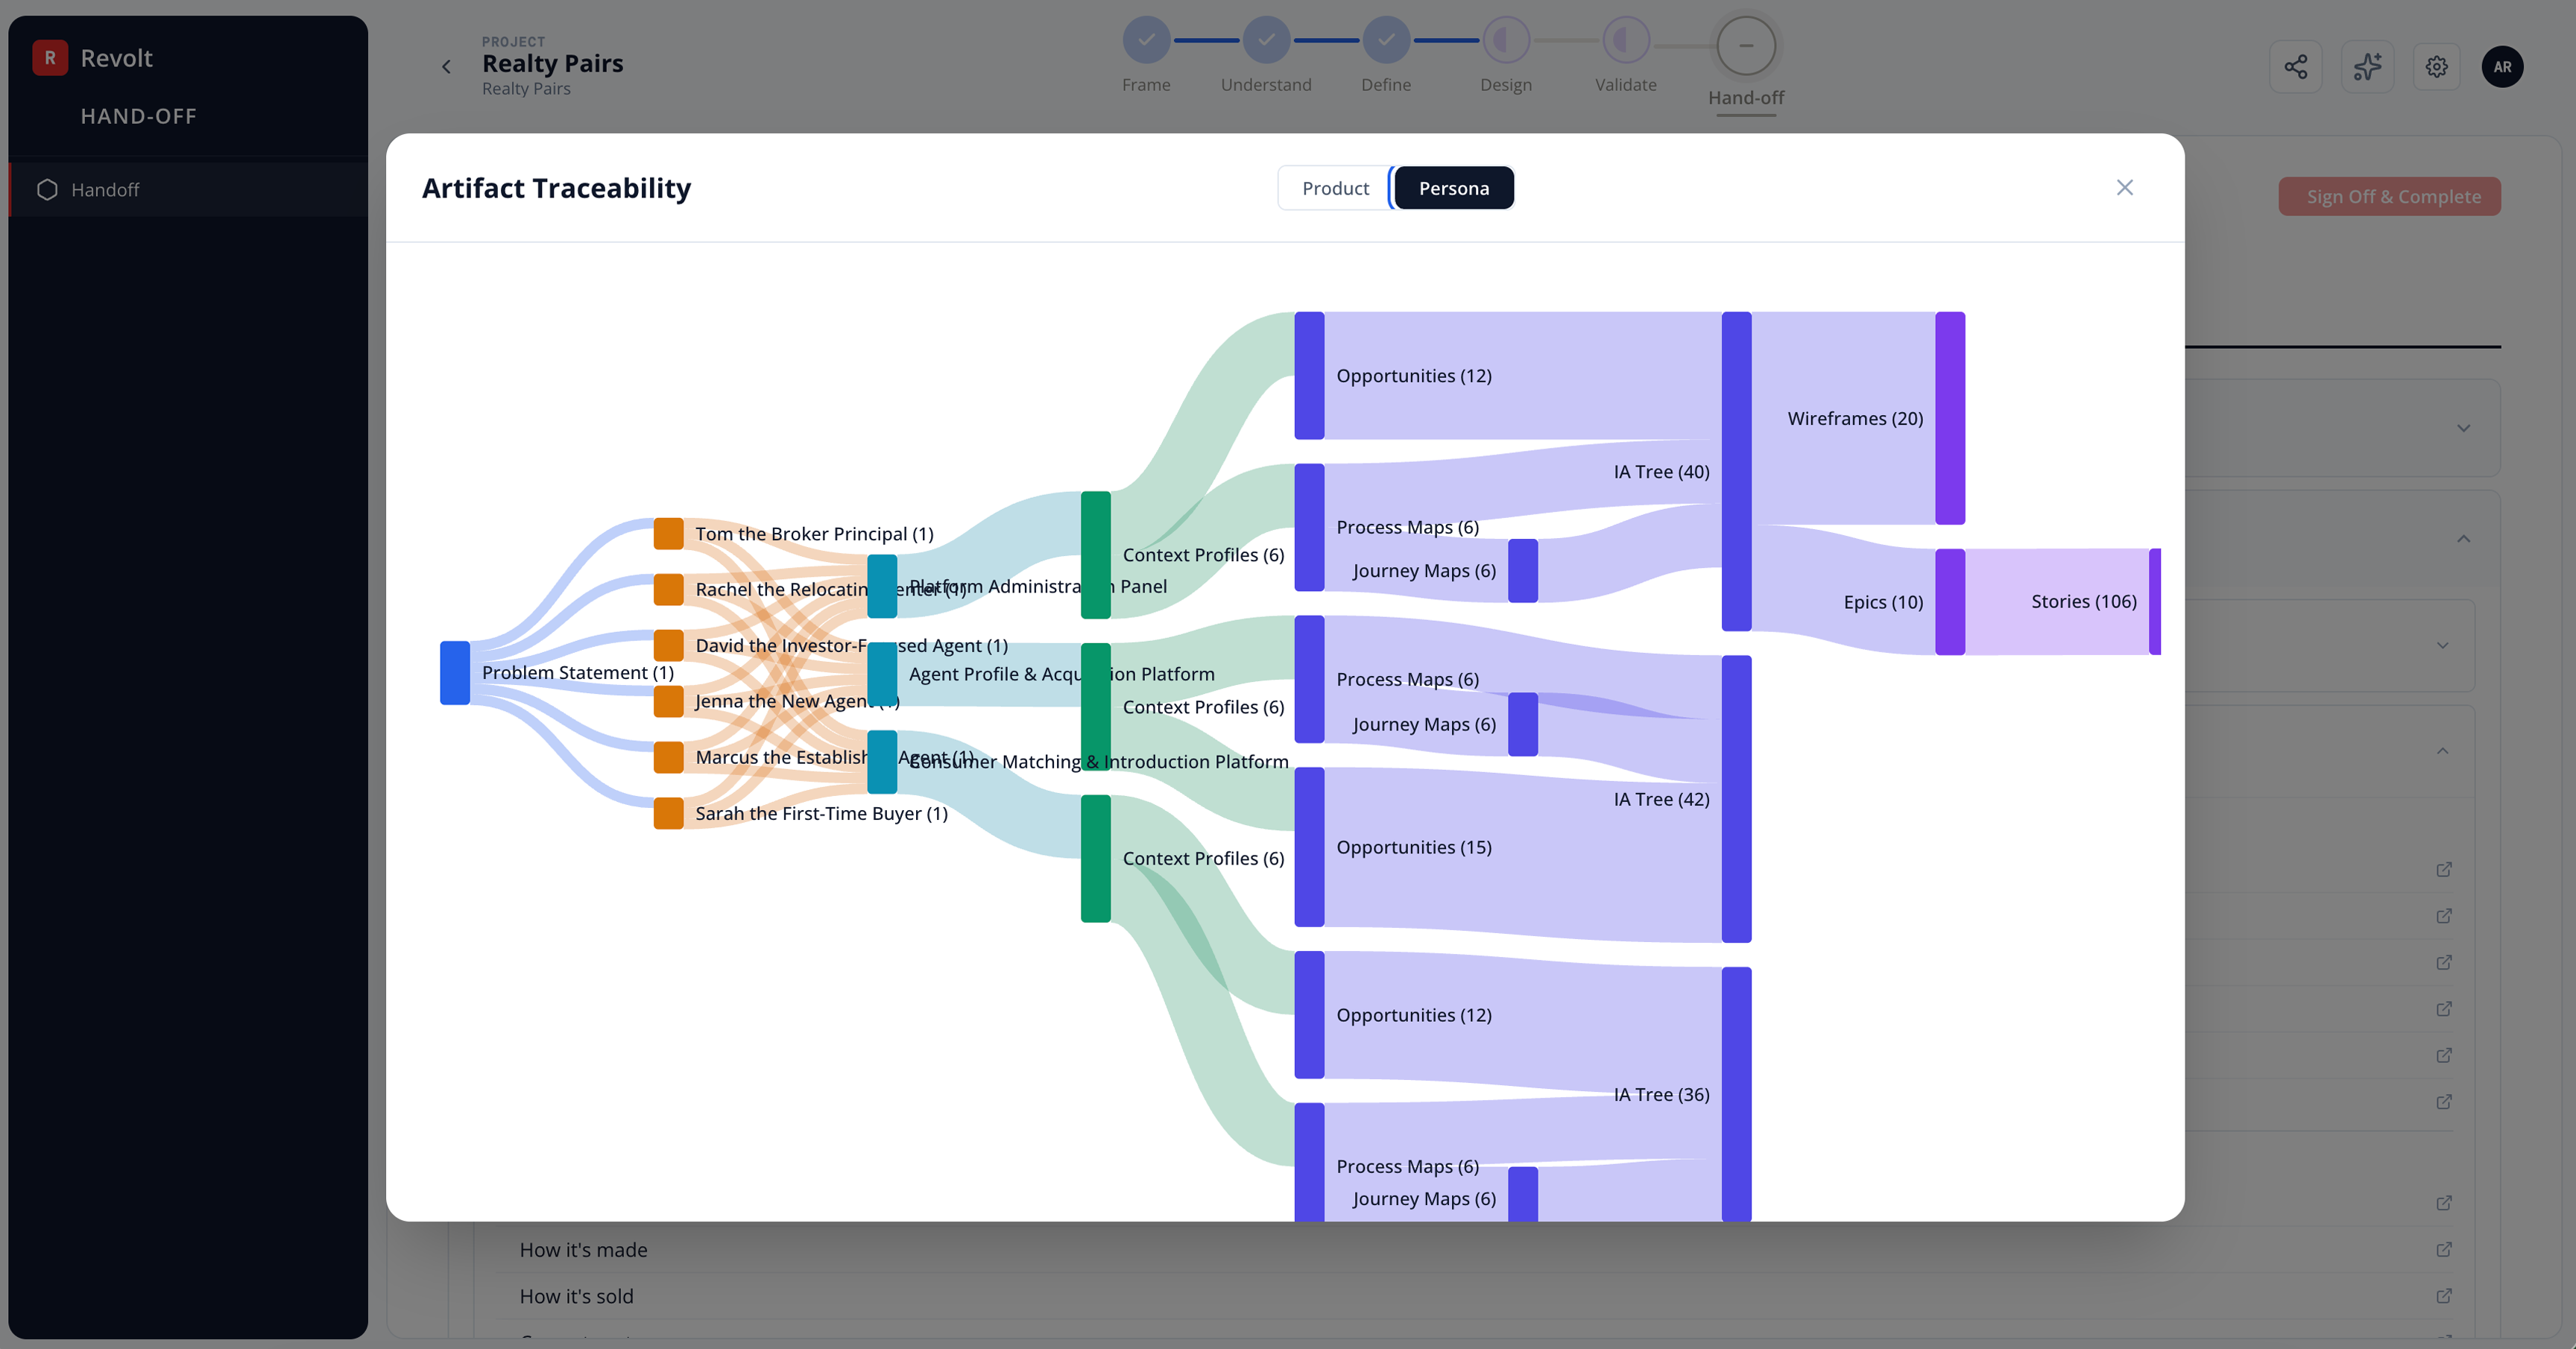
Task: Click the Marcus the Established Agent node
Action: [668, 757]
